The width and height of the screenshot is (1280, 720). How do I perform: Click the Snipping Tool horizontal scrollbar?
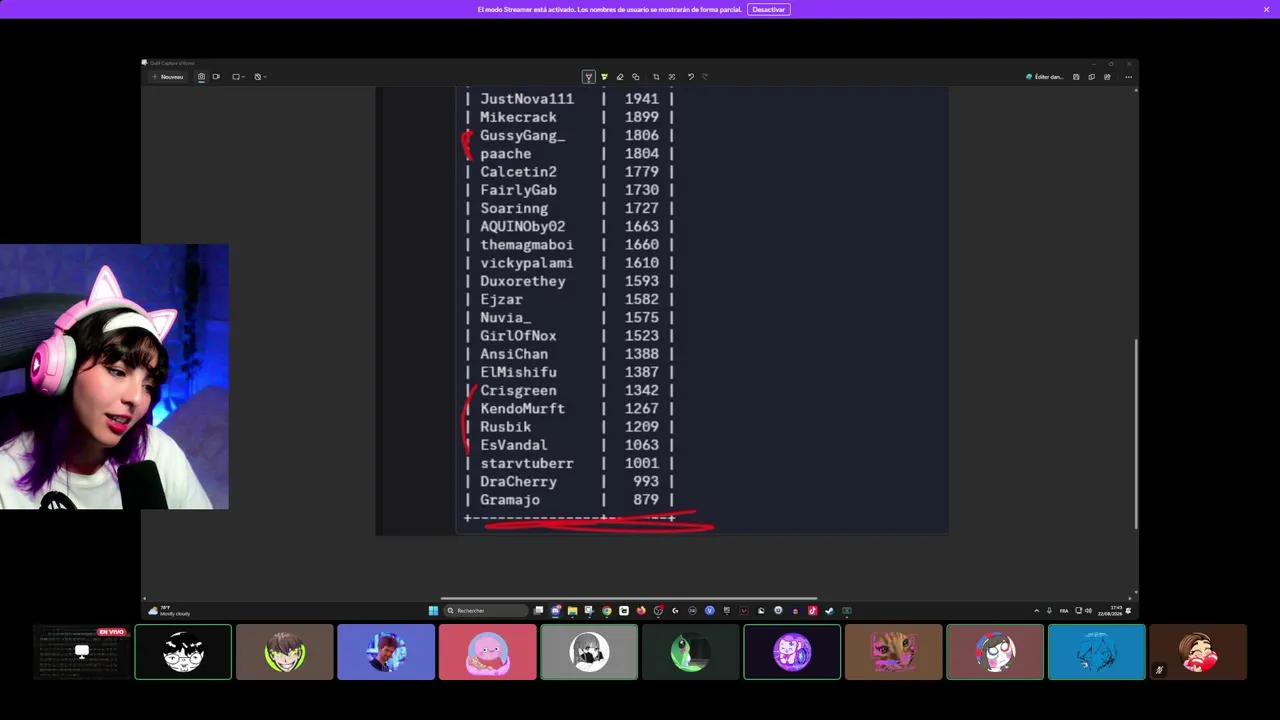pos(629,599)
